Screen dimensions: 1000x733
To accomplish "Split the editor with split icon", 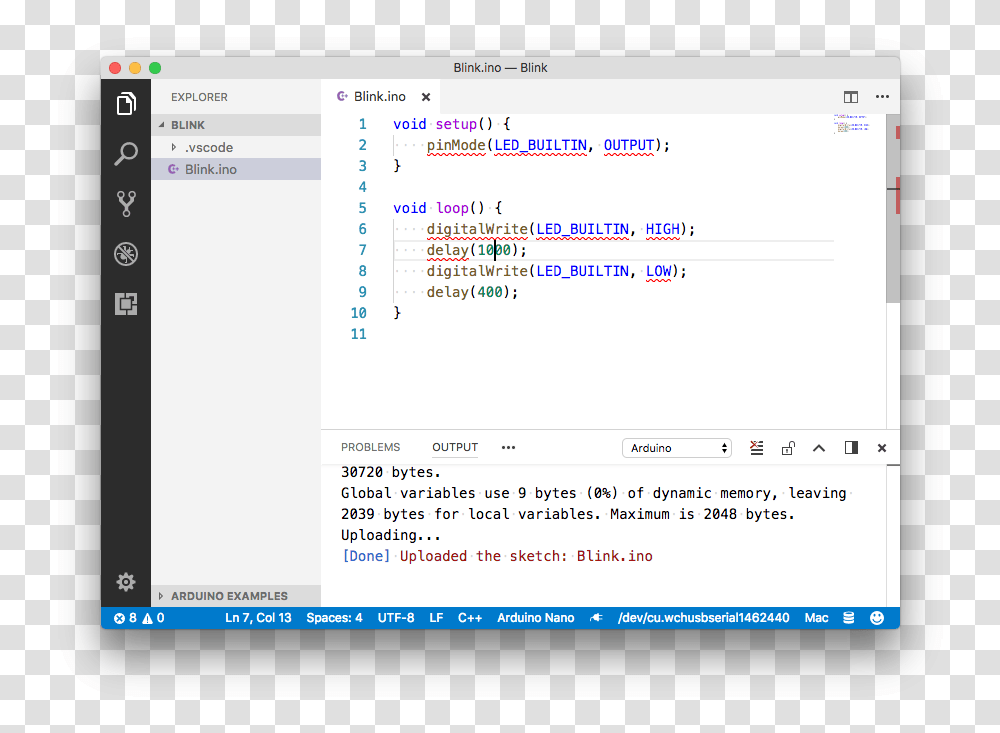I will pos(851,97).
